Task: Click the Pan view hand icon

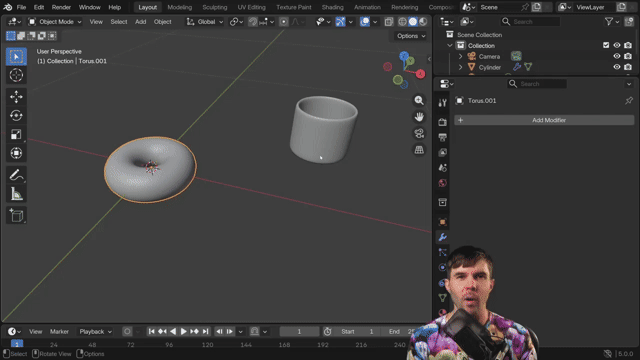Action: pos(419,117)
